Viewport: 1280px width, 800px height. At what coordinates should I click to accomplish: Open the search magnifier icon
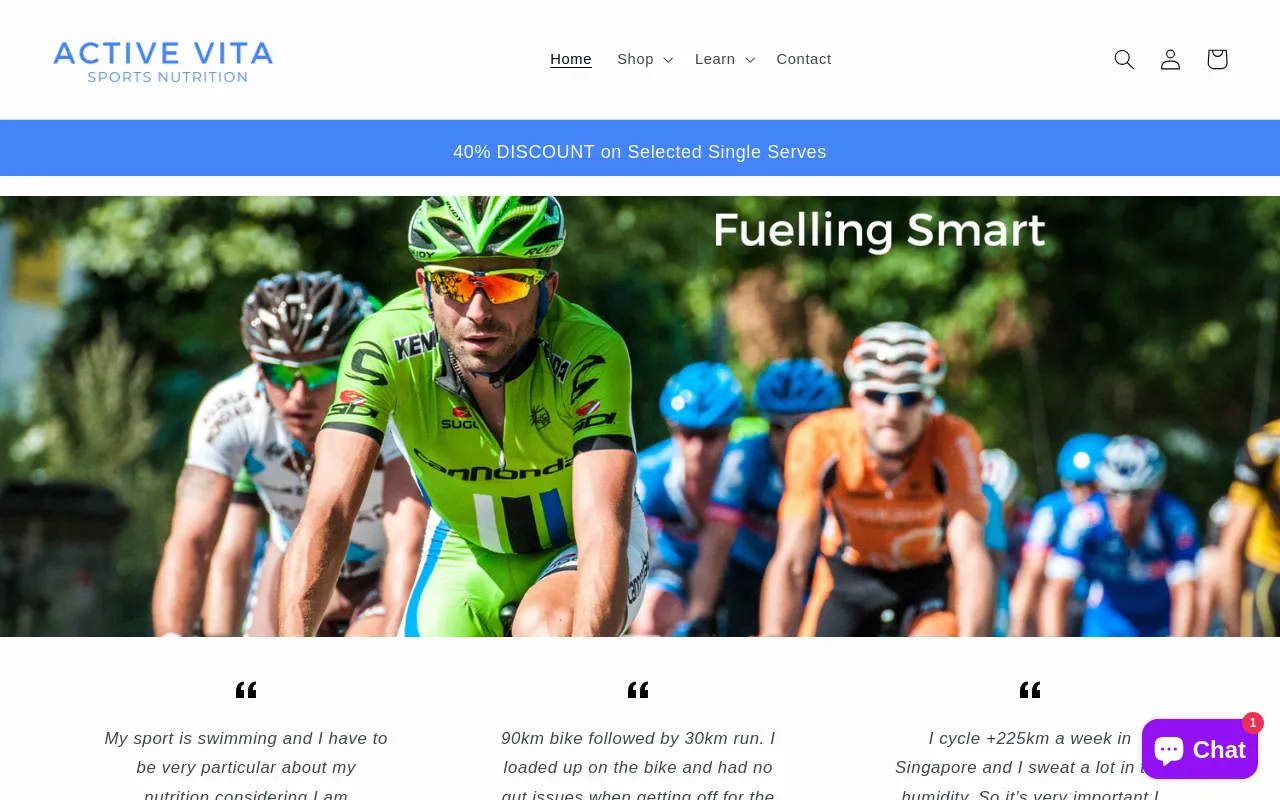tap(1124, 60)
